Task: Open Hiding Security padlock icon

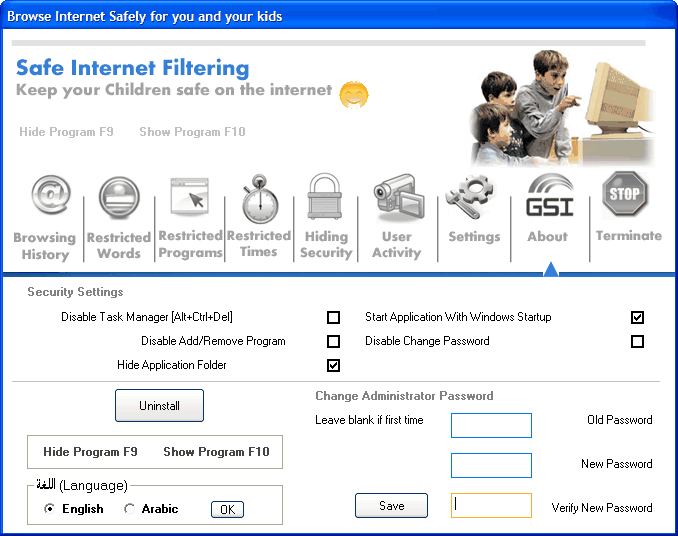Action: [x=325, y=197]
